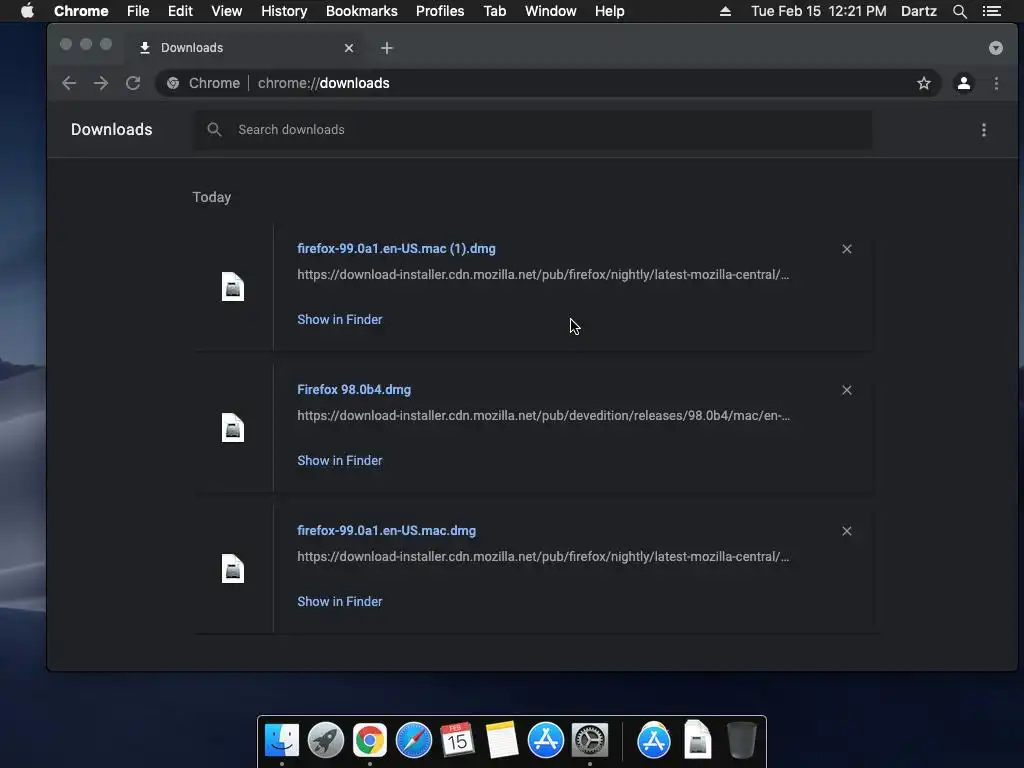This screenshot has height=768, width=1024.
Task: Click file icon of firefox-99.0a1.en-US.mac (1).dmg
Action: click(x=232, y=287)
